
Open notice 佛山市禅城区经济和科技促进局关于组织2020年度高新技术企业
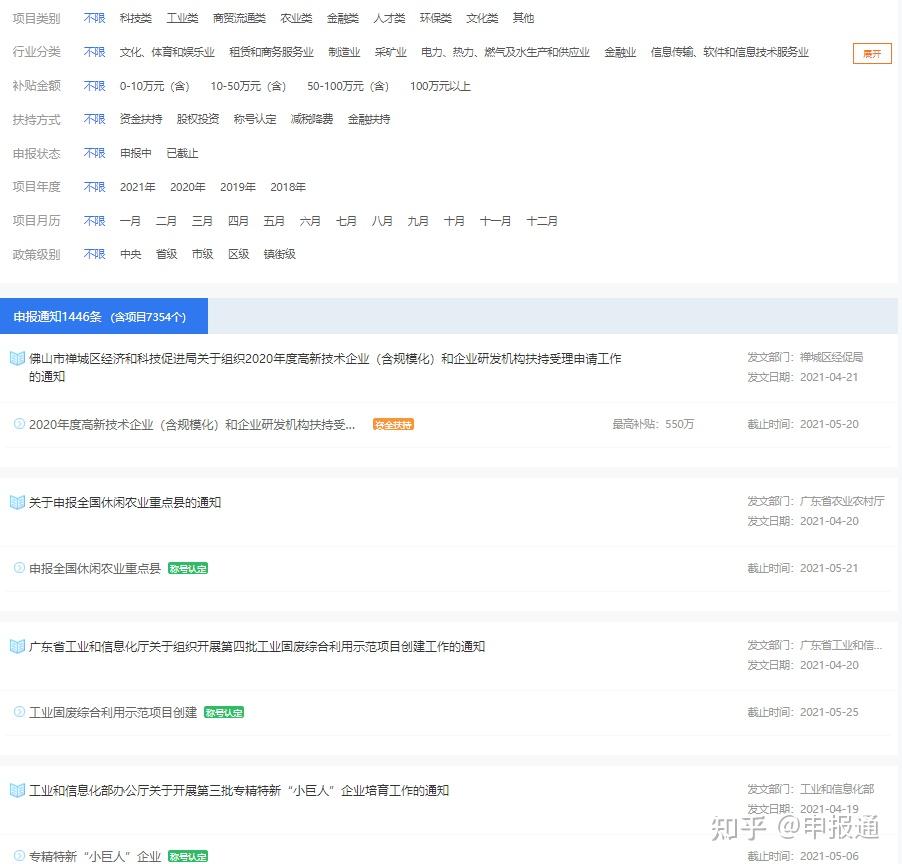click(x=325, y=368)
